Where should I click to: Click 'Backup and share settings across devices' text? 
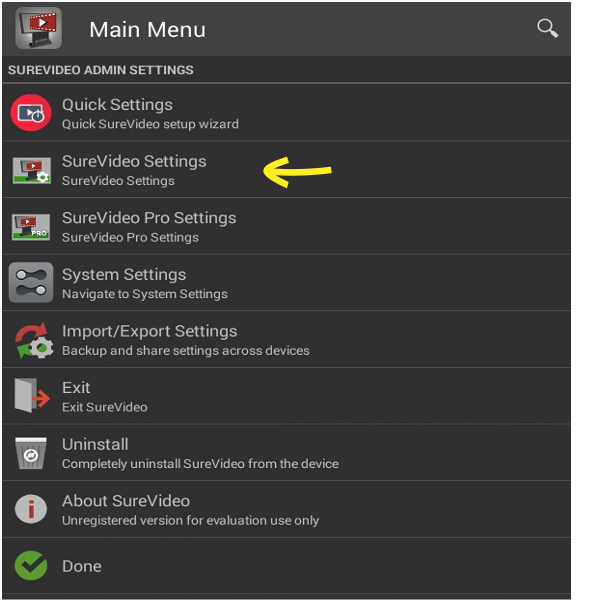click(x=186, y=351)
